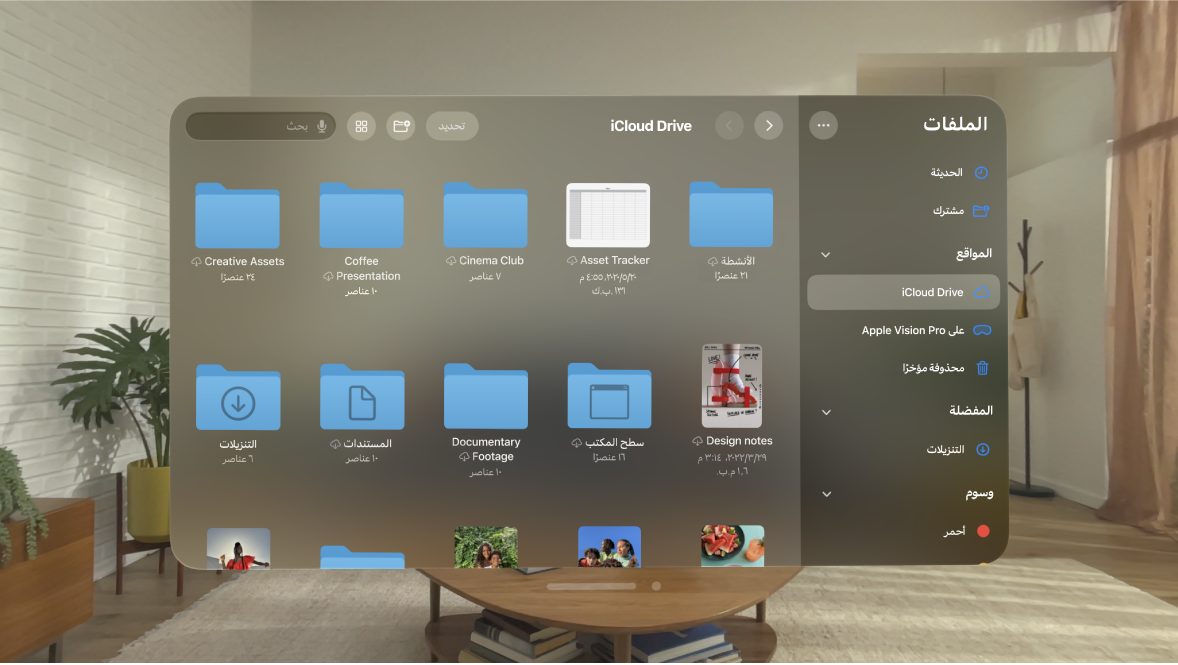Switch view layout using the grid icon
Viewport: 1178px width, 665px height.
[x=361, y=125]
